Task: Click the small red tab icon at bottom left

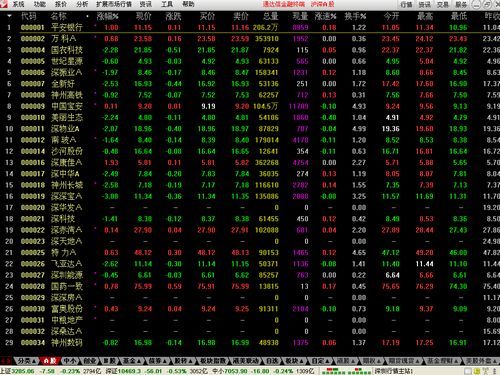Action: coord(6,361)
